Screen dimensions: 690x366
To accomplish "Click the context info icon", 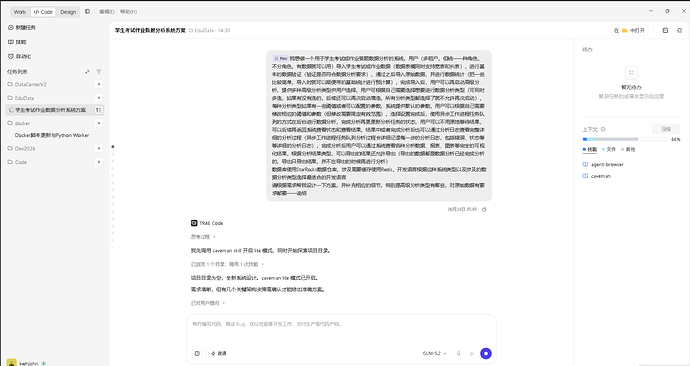I will point(603,129).
